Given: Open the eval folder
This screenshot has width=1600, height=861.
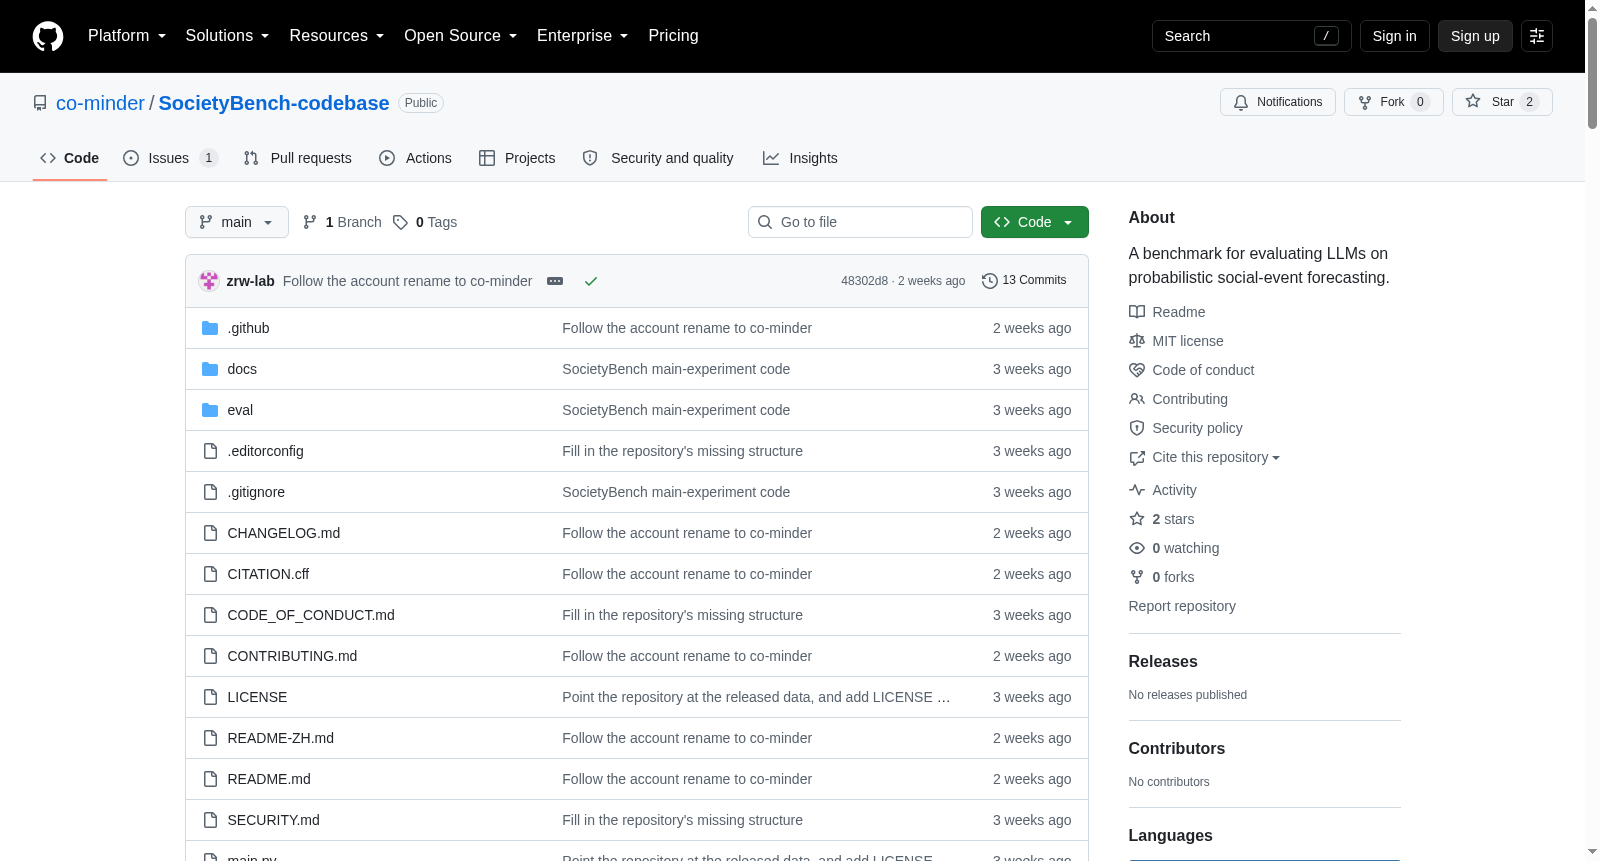Looking at the screenshot, I should 240,410.
